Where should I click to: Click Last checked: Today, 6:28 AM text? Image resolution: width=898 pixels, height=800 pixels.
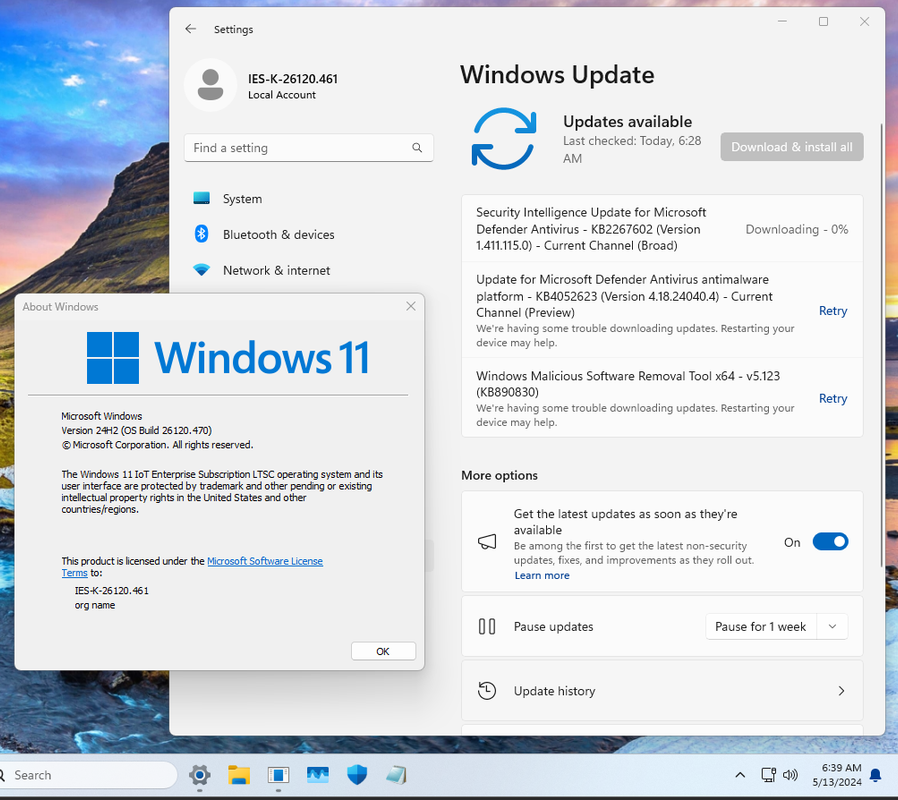click(632, 149)
